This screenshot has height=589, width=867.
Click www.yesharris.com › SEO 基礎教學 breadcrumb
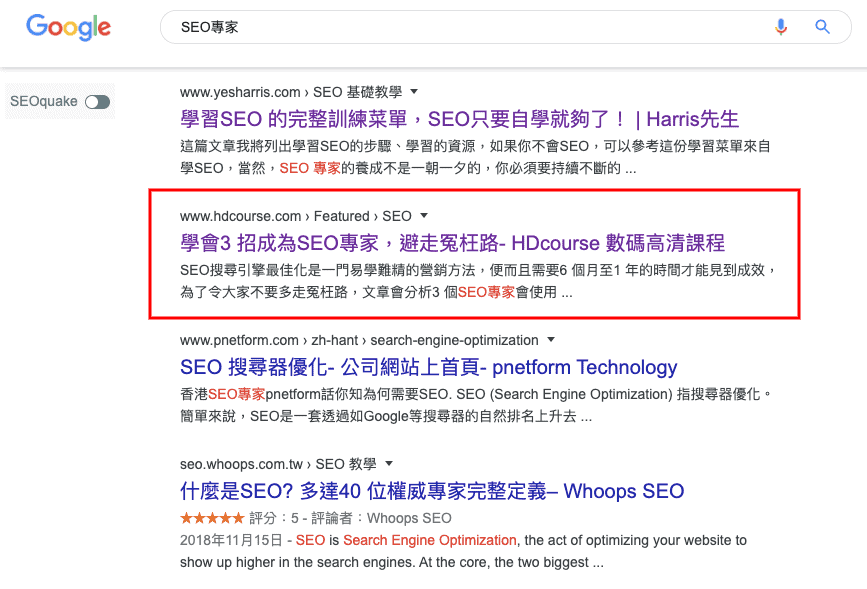coord(291,92)
